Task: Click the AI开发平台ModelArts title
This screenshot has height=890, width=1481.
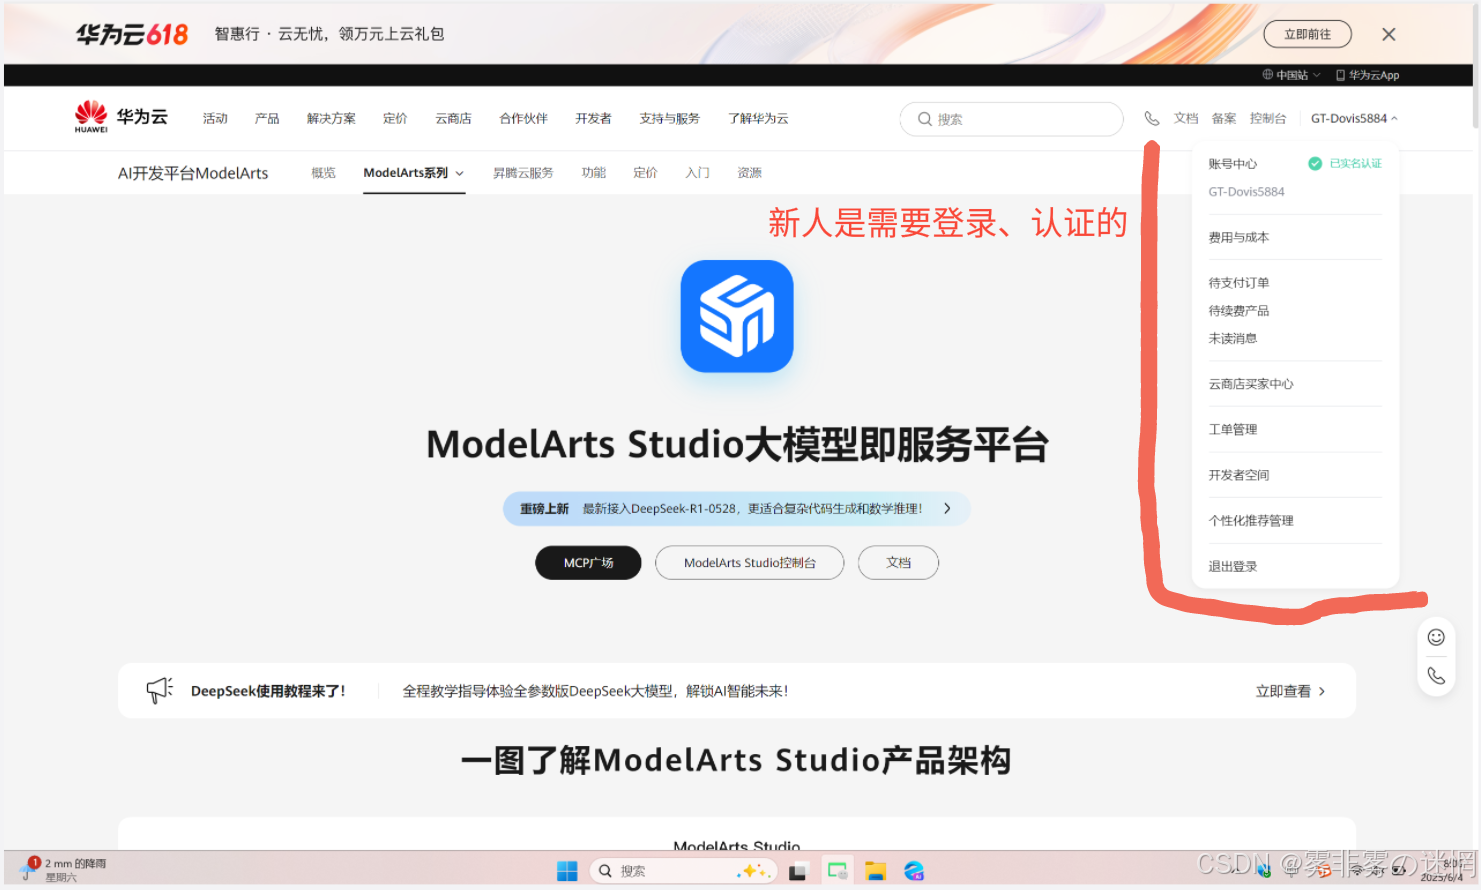Action: [x=193, y=173]
